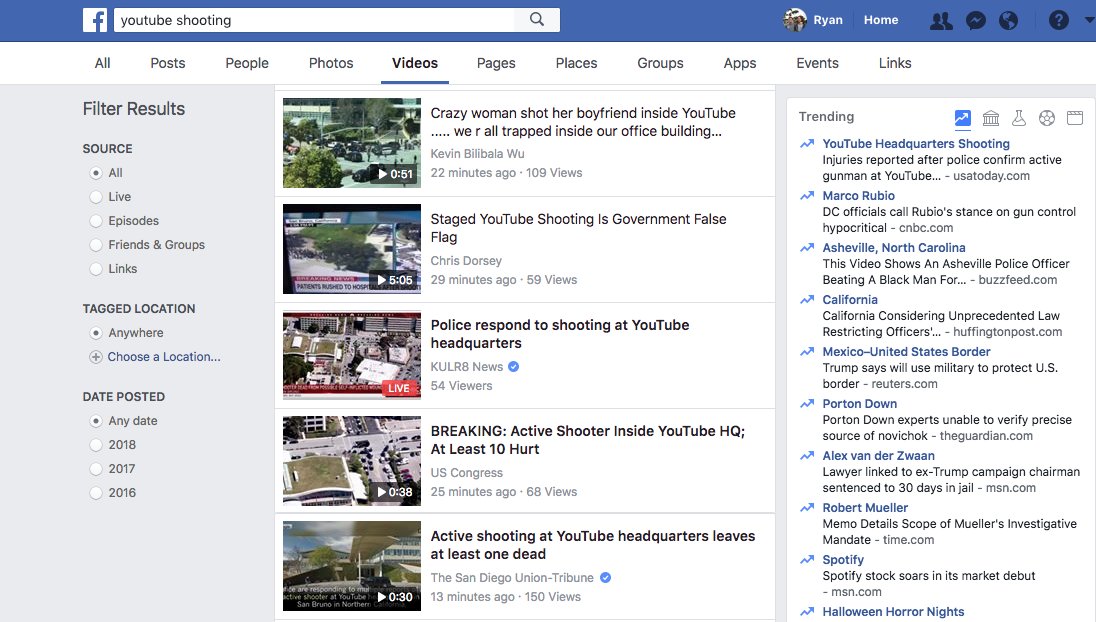Open Ryan's profile picture

point(795,20)
